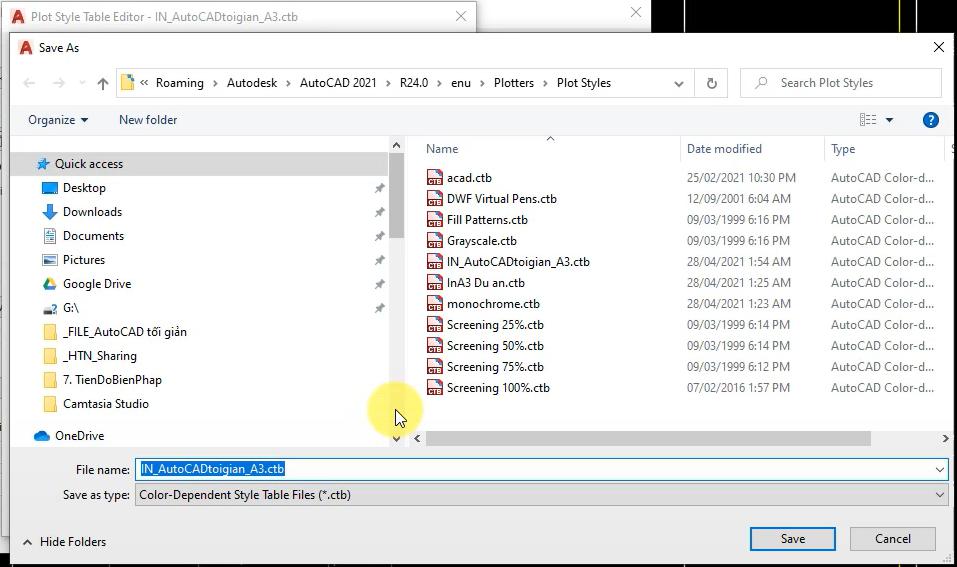Select the InA3 Du an.ctb file icon
This screenshot has height=567, width=957.
tap(435, 283)
